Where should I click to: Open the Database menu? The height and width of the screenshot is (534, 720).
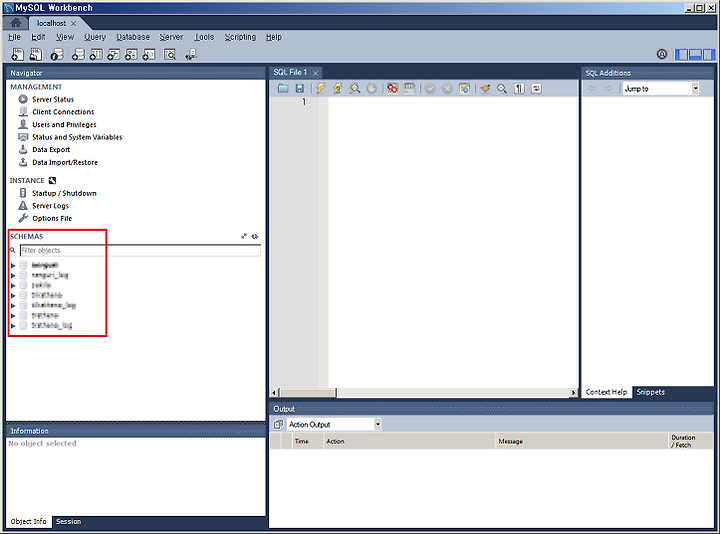(133, 37)
